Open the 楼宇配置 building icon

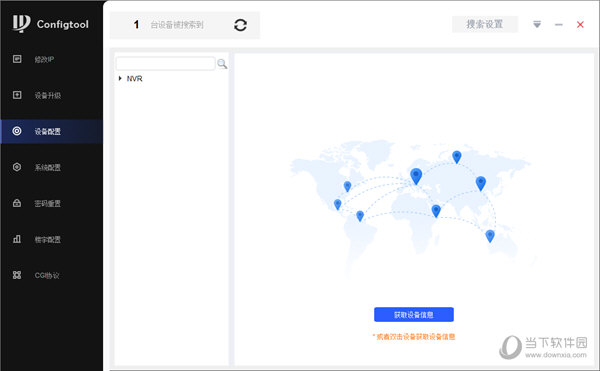[x=17, y=239]
